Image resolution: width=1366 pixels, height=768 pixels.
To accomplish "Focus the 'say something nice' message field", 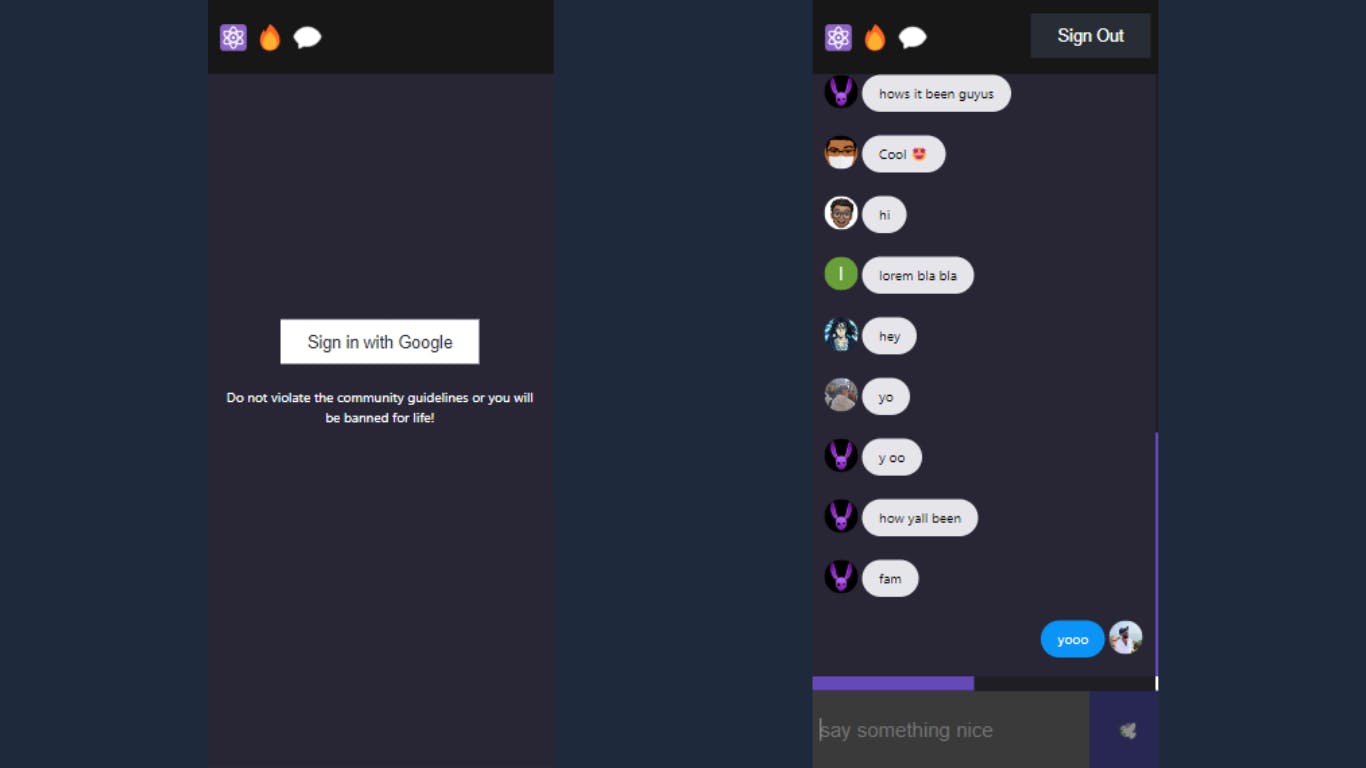I will [951, 730].
